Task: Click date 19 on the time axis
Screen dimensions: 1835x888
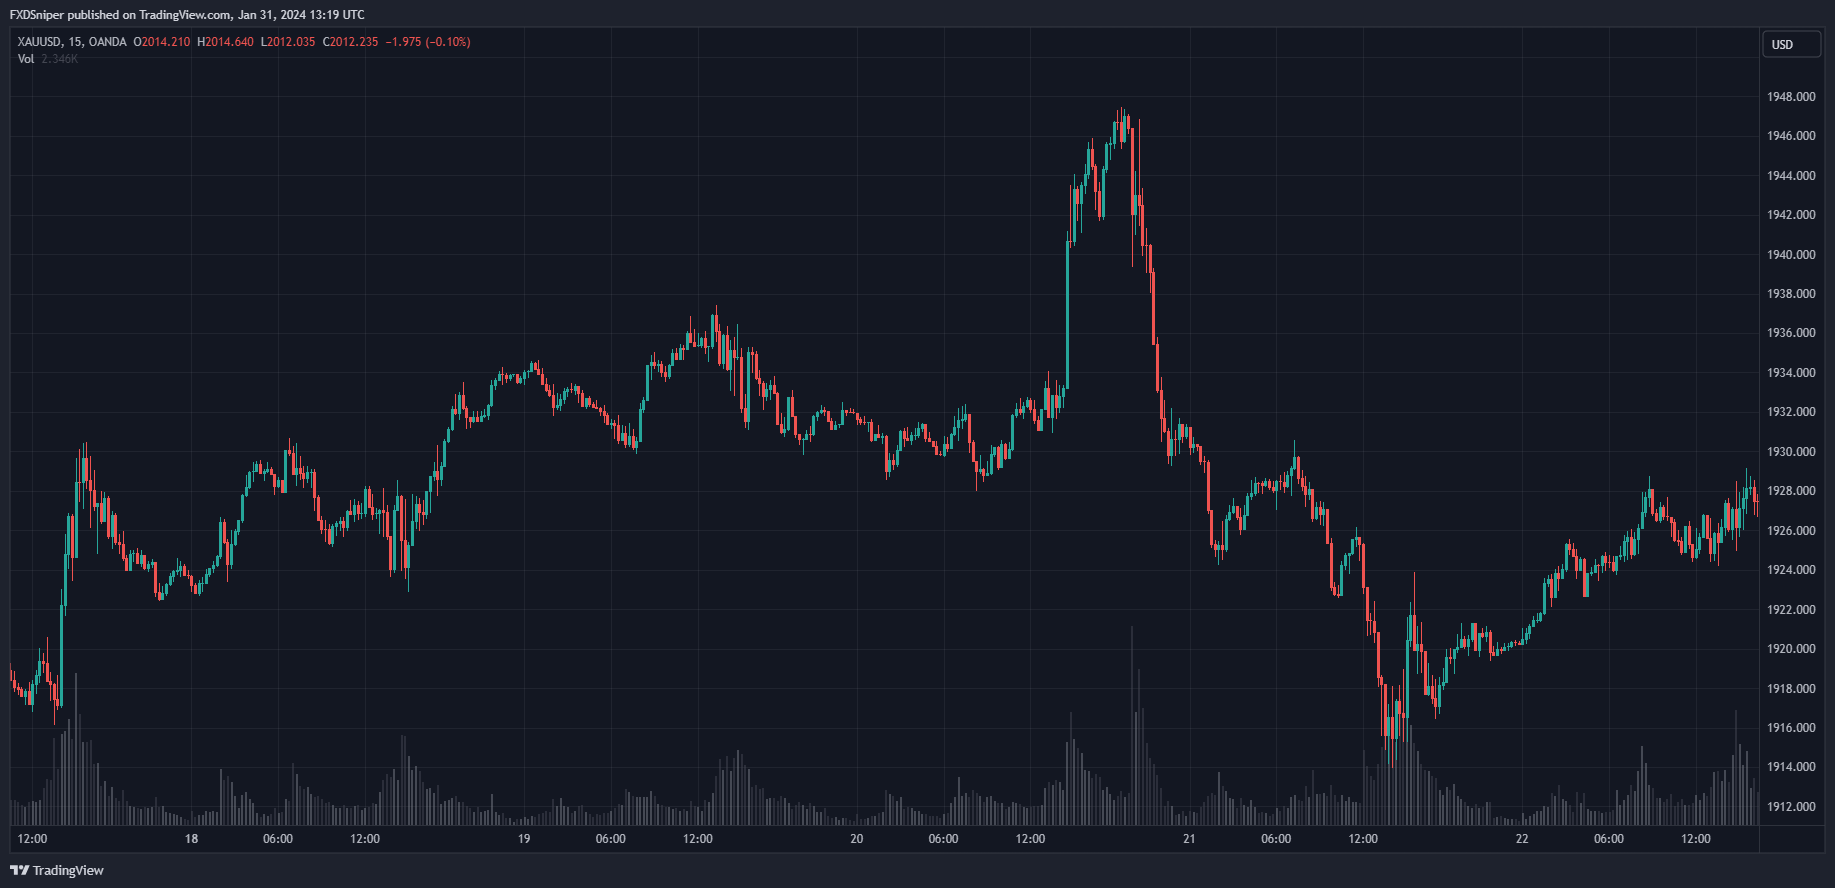Action: pyautogui.click(x=524, y=839)
